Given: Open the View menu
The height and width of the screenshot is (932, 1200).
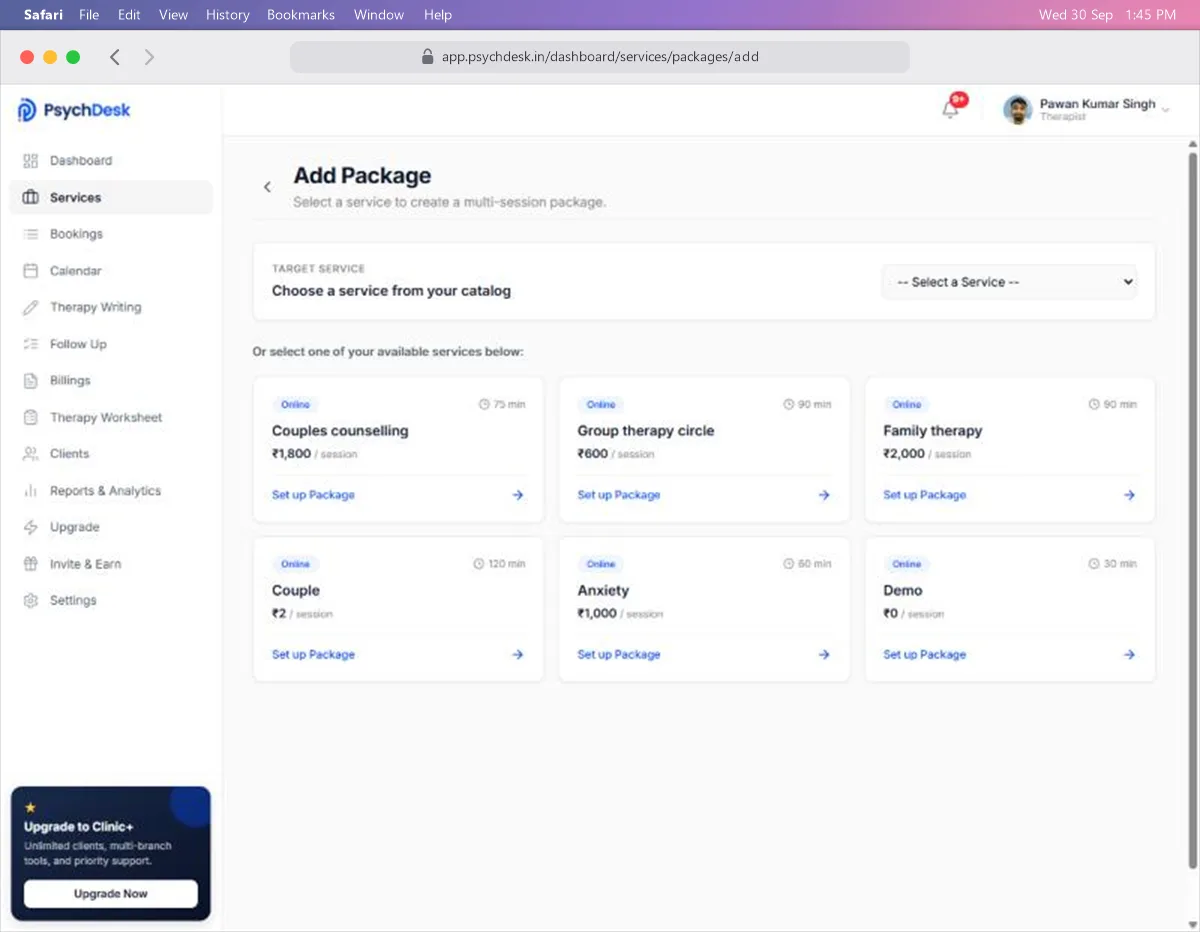Looking at the screenshot, I should coord(173,15).
